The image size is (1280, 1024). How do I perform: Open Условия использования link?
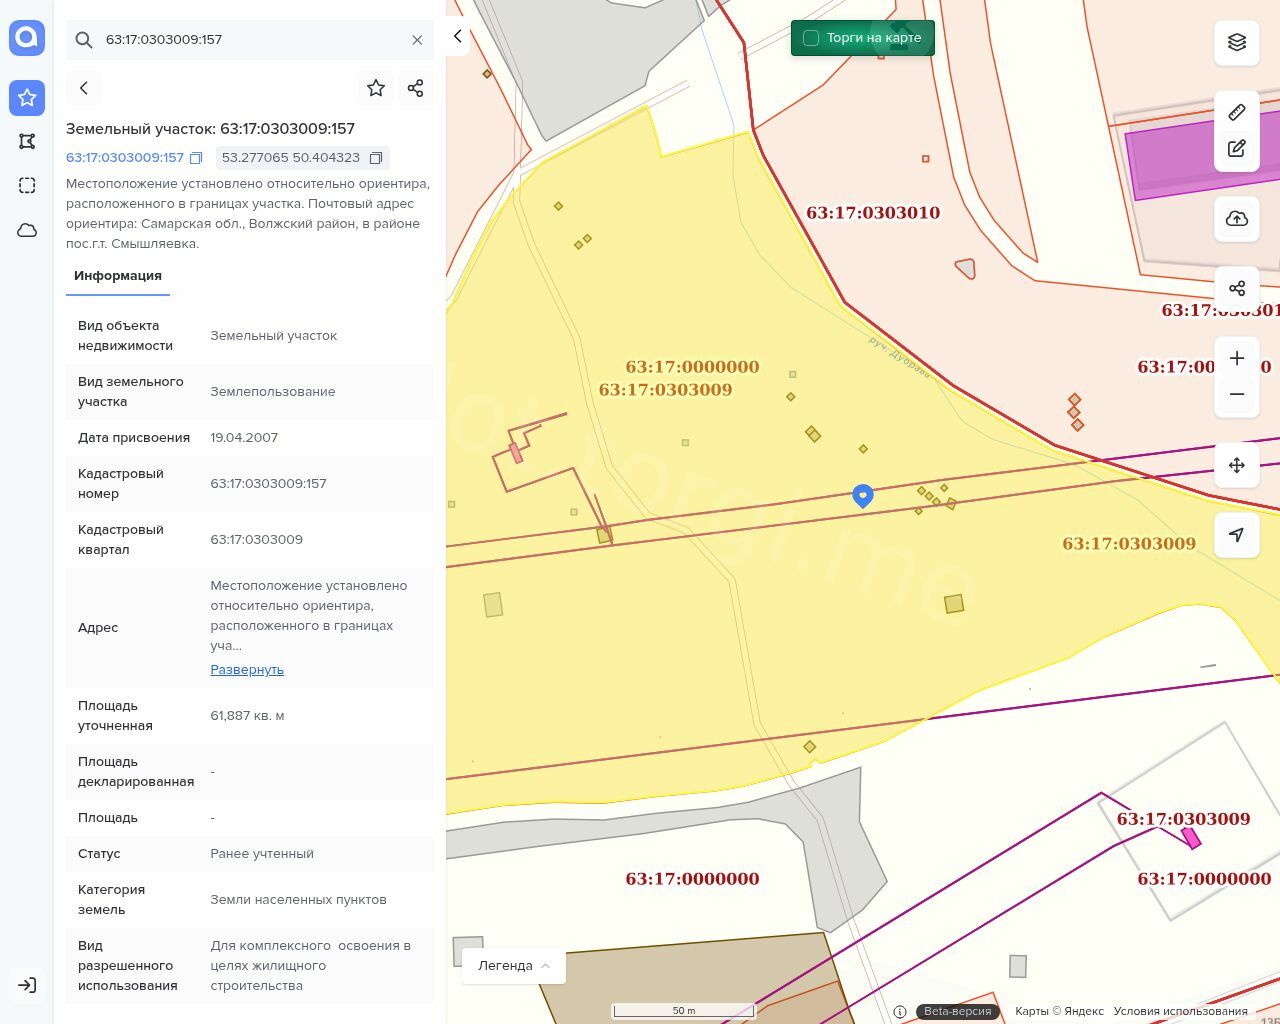pyautogui.click(x=1180, y=1011)
